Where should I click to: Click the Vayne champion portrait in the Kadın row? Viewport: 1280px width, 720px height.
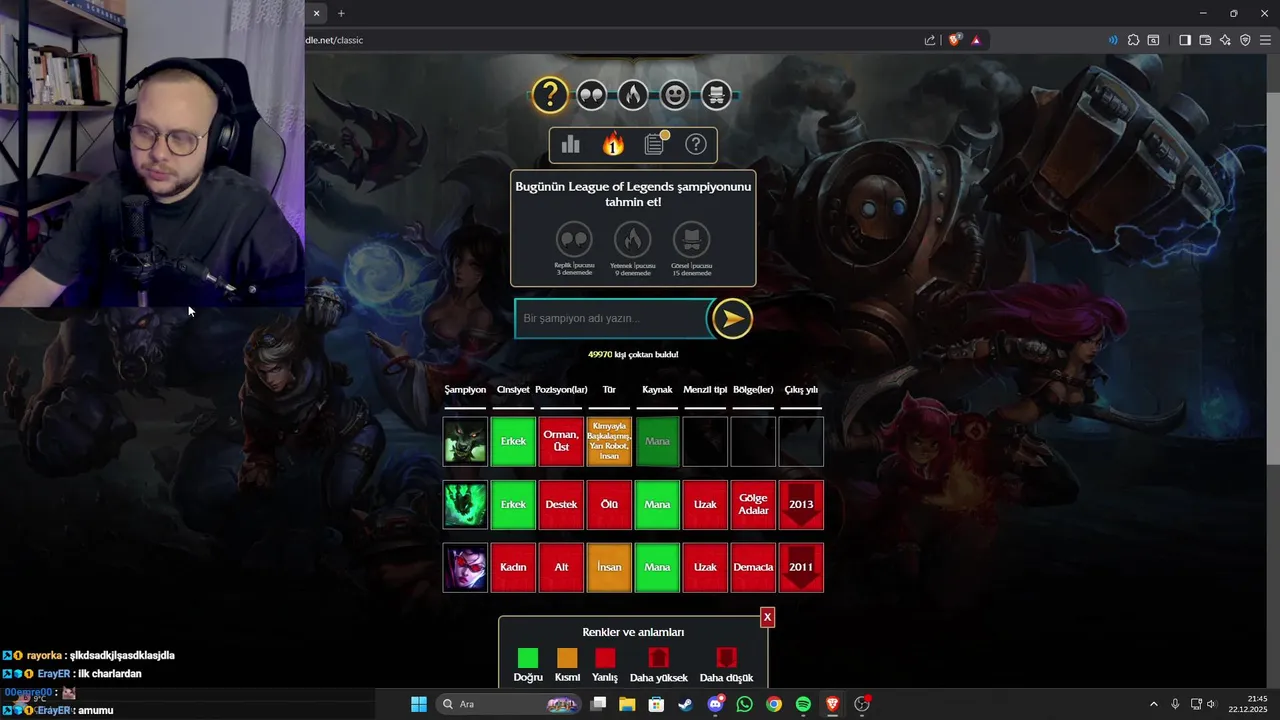(x=465, y=567)
